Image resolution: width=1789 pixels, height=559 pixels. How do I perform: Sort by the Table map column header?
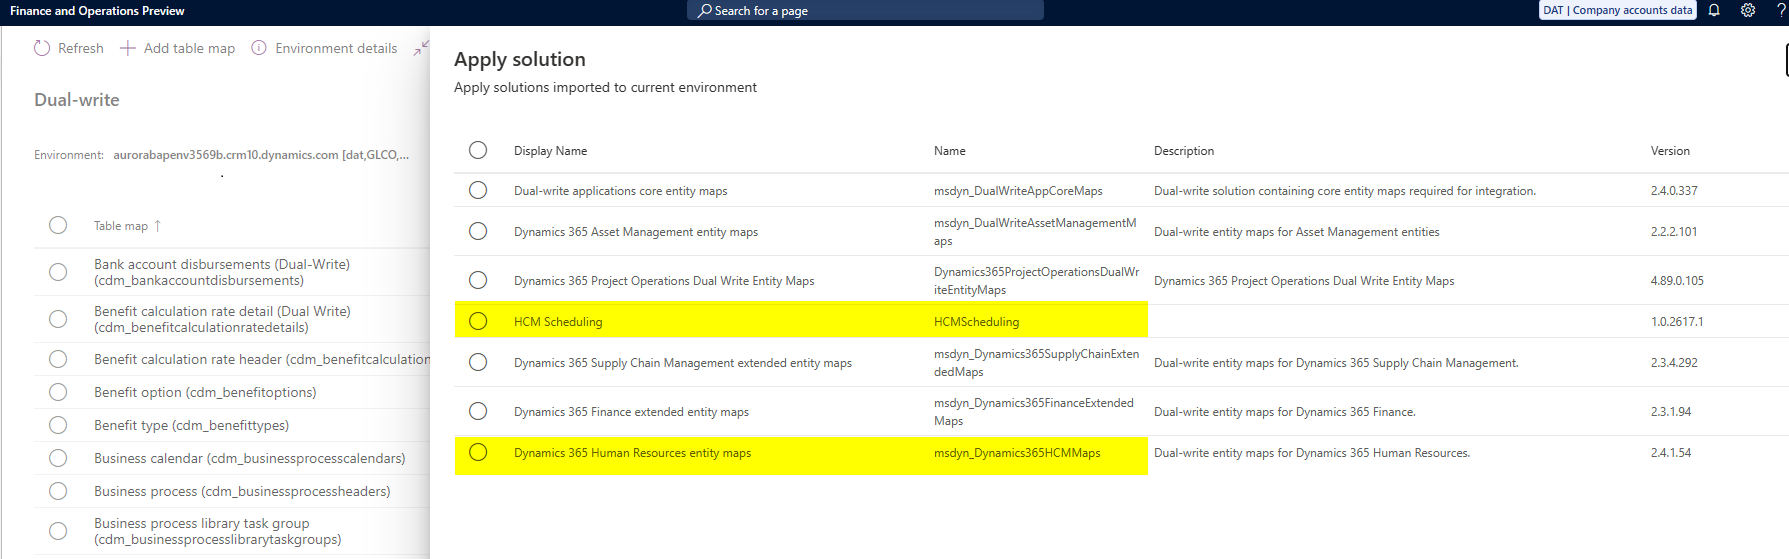pos(121,226)
